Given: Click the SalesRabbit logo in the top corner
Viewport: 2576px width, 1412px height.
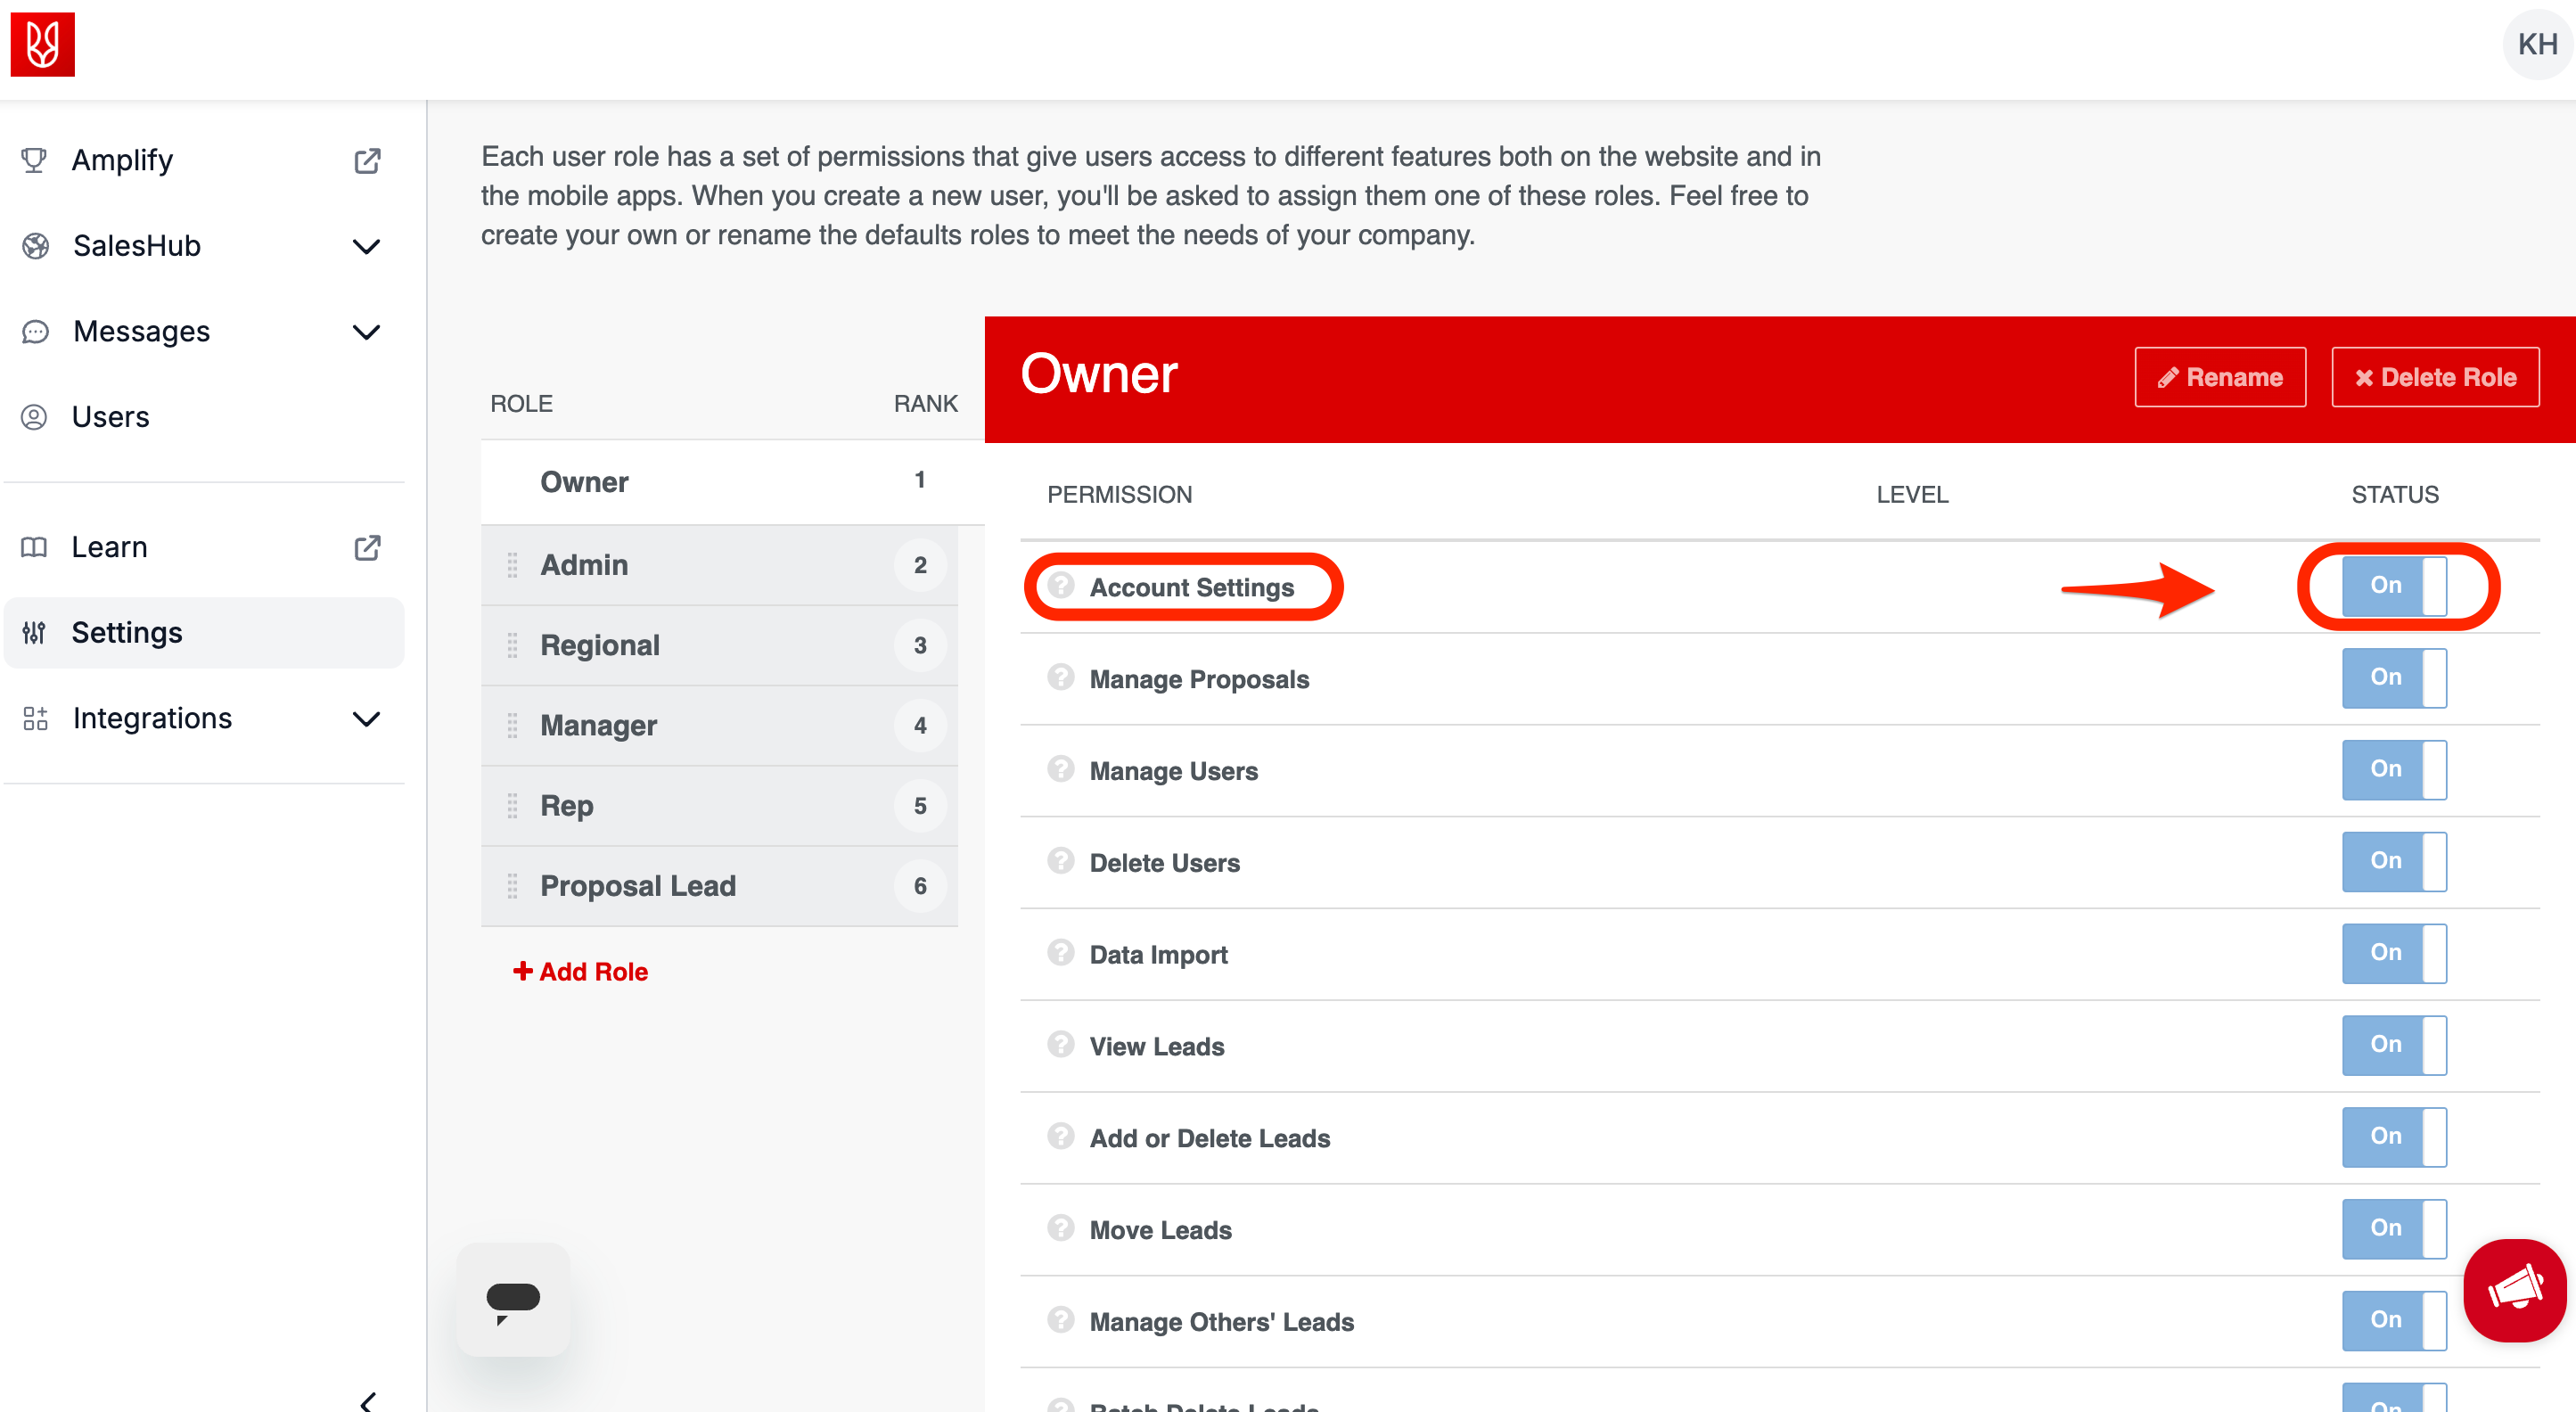Looking at the screenshot, I should (x=43, y=44).
